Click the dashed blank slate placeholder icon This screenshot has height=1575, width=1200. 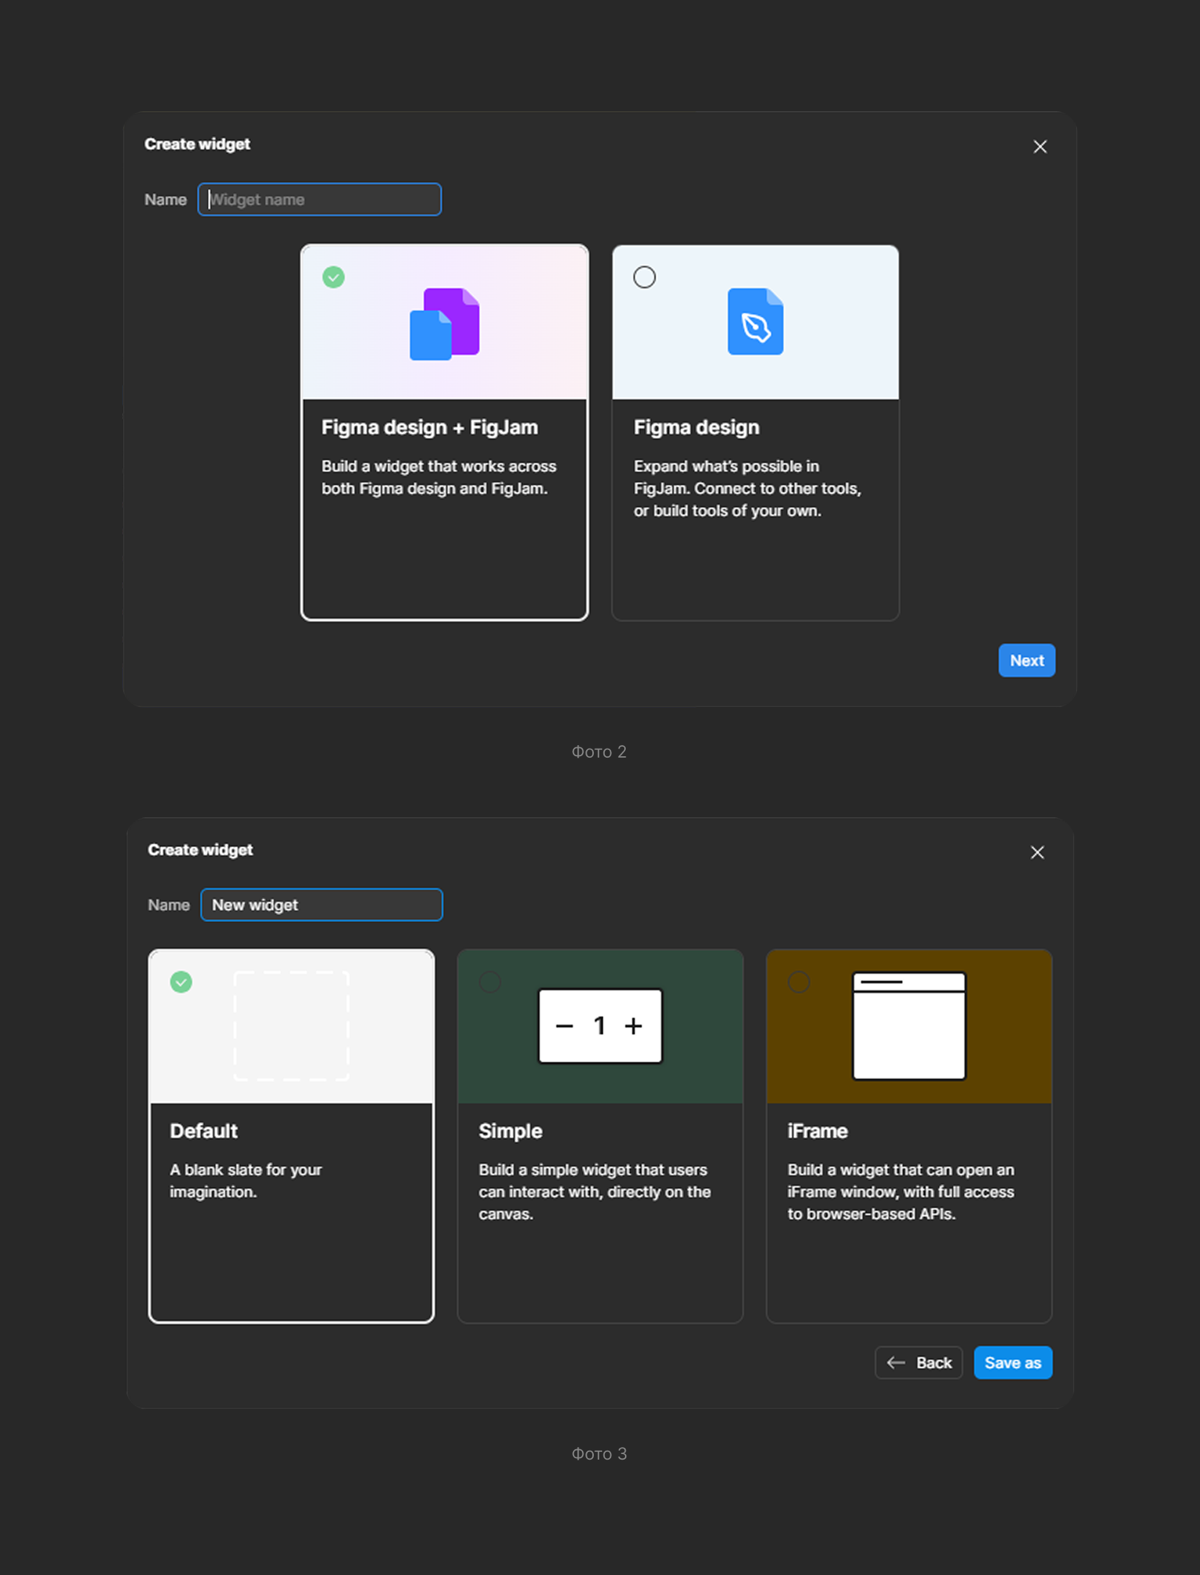[x=291, y=1026]
